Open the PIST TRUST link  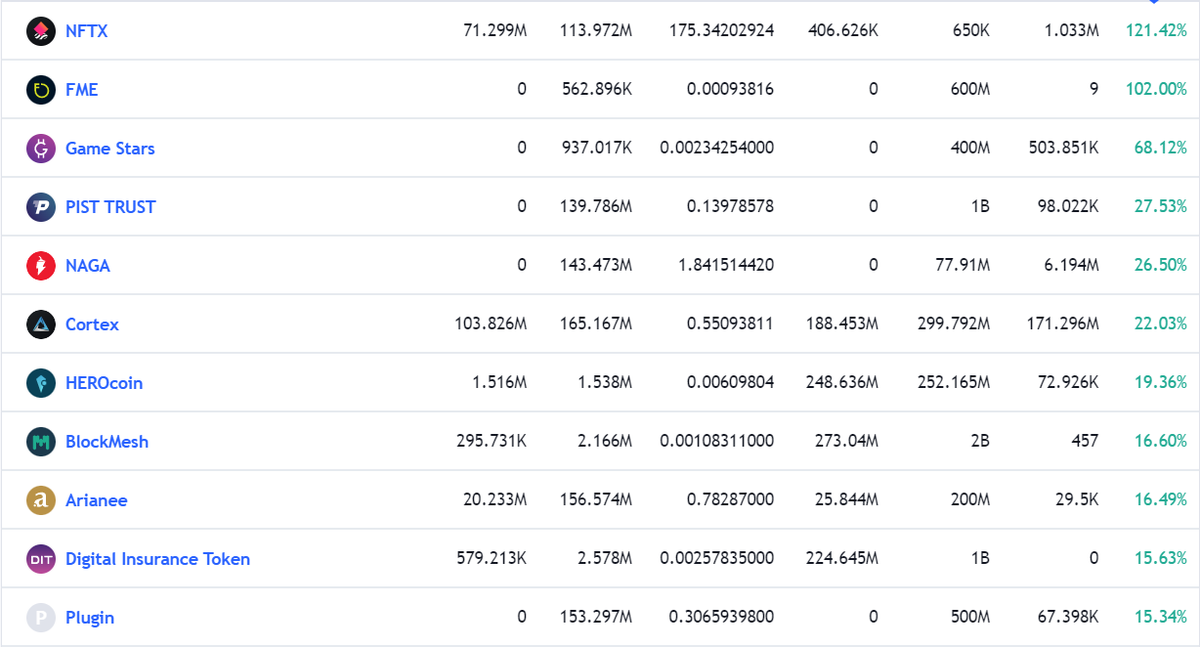(x=111, y=207)
